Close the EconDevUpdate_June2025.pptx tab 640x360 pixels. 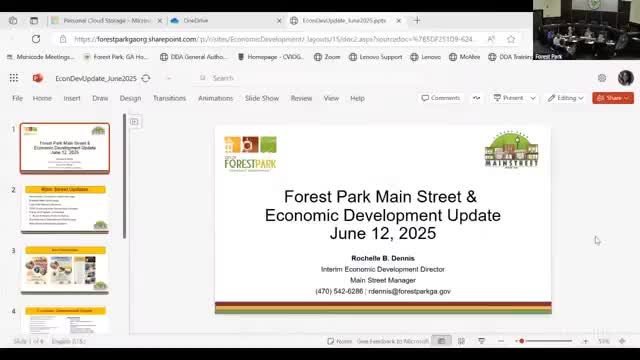click(399, 20)
